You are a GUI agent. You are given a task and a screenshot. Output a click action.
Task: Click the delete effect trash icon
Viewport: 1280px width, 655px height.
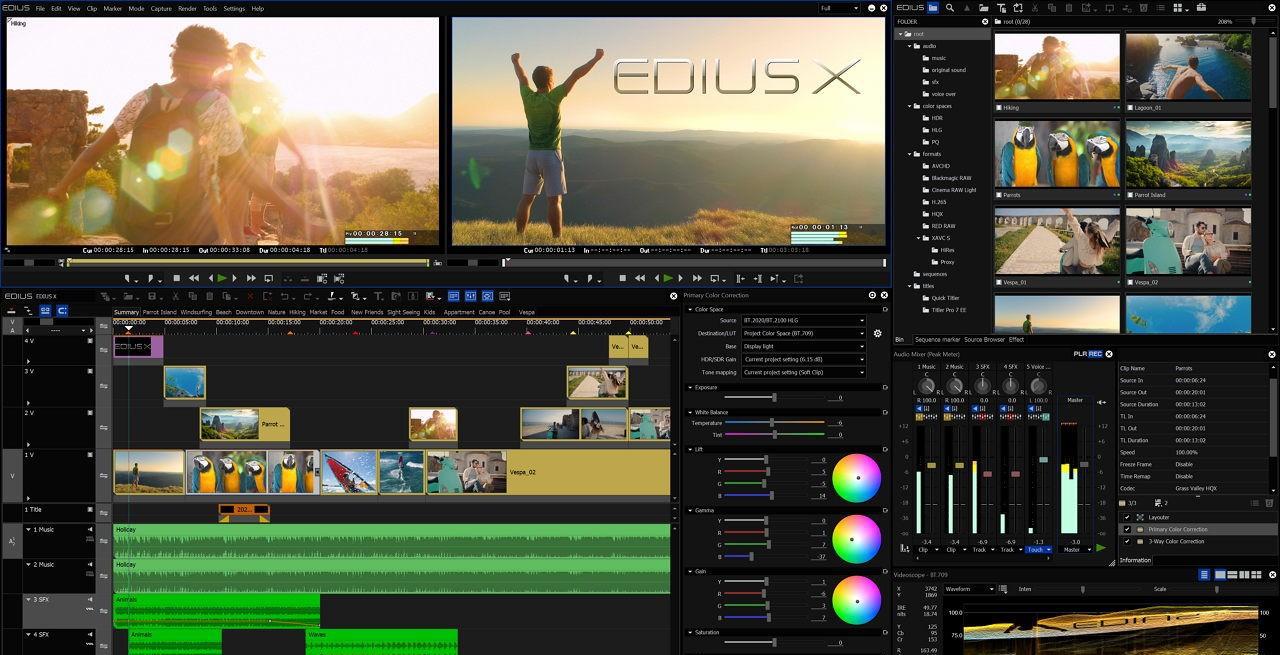1270,503
